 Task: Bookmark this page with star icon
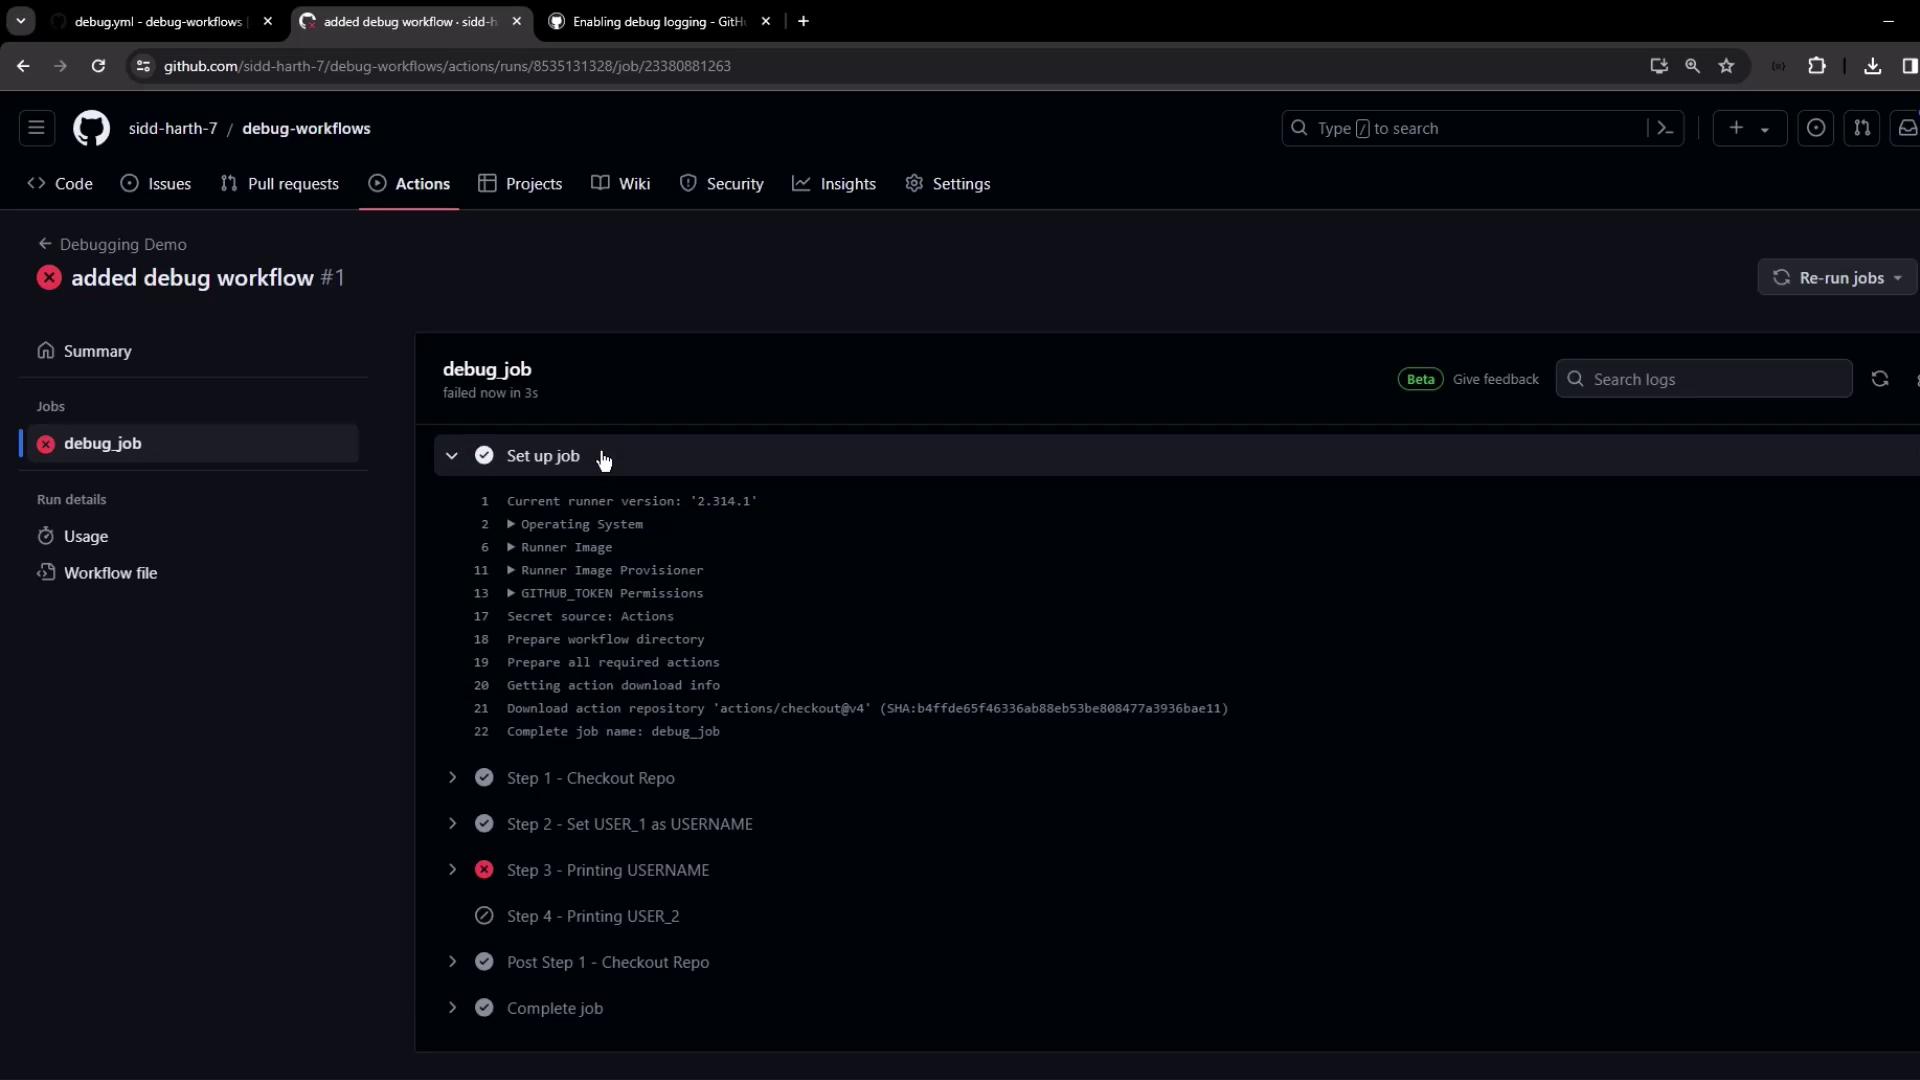[1726, 66]
